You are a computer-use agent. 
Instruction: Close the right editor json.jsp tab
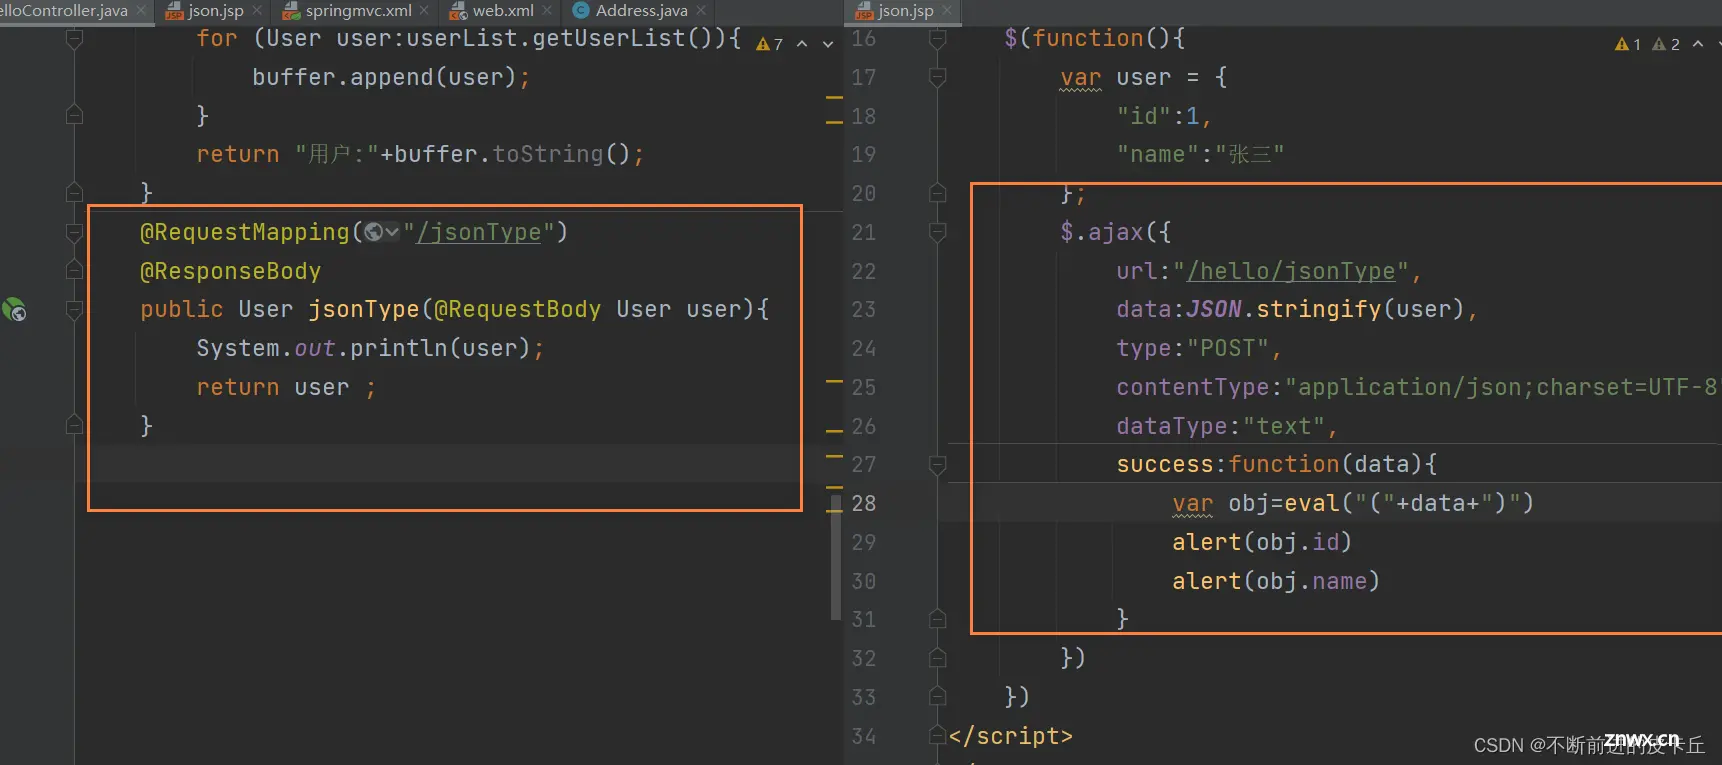[947, 11]
